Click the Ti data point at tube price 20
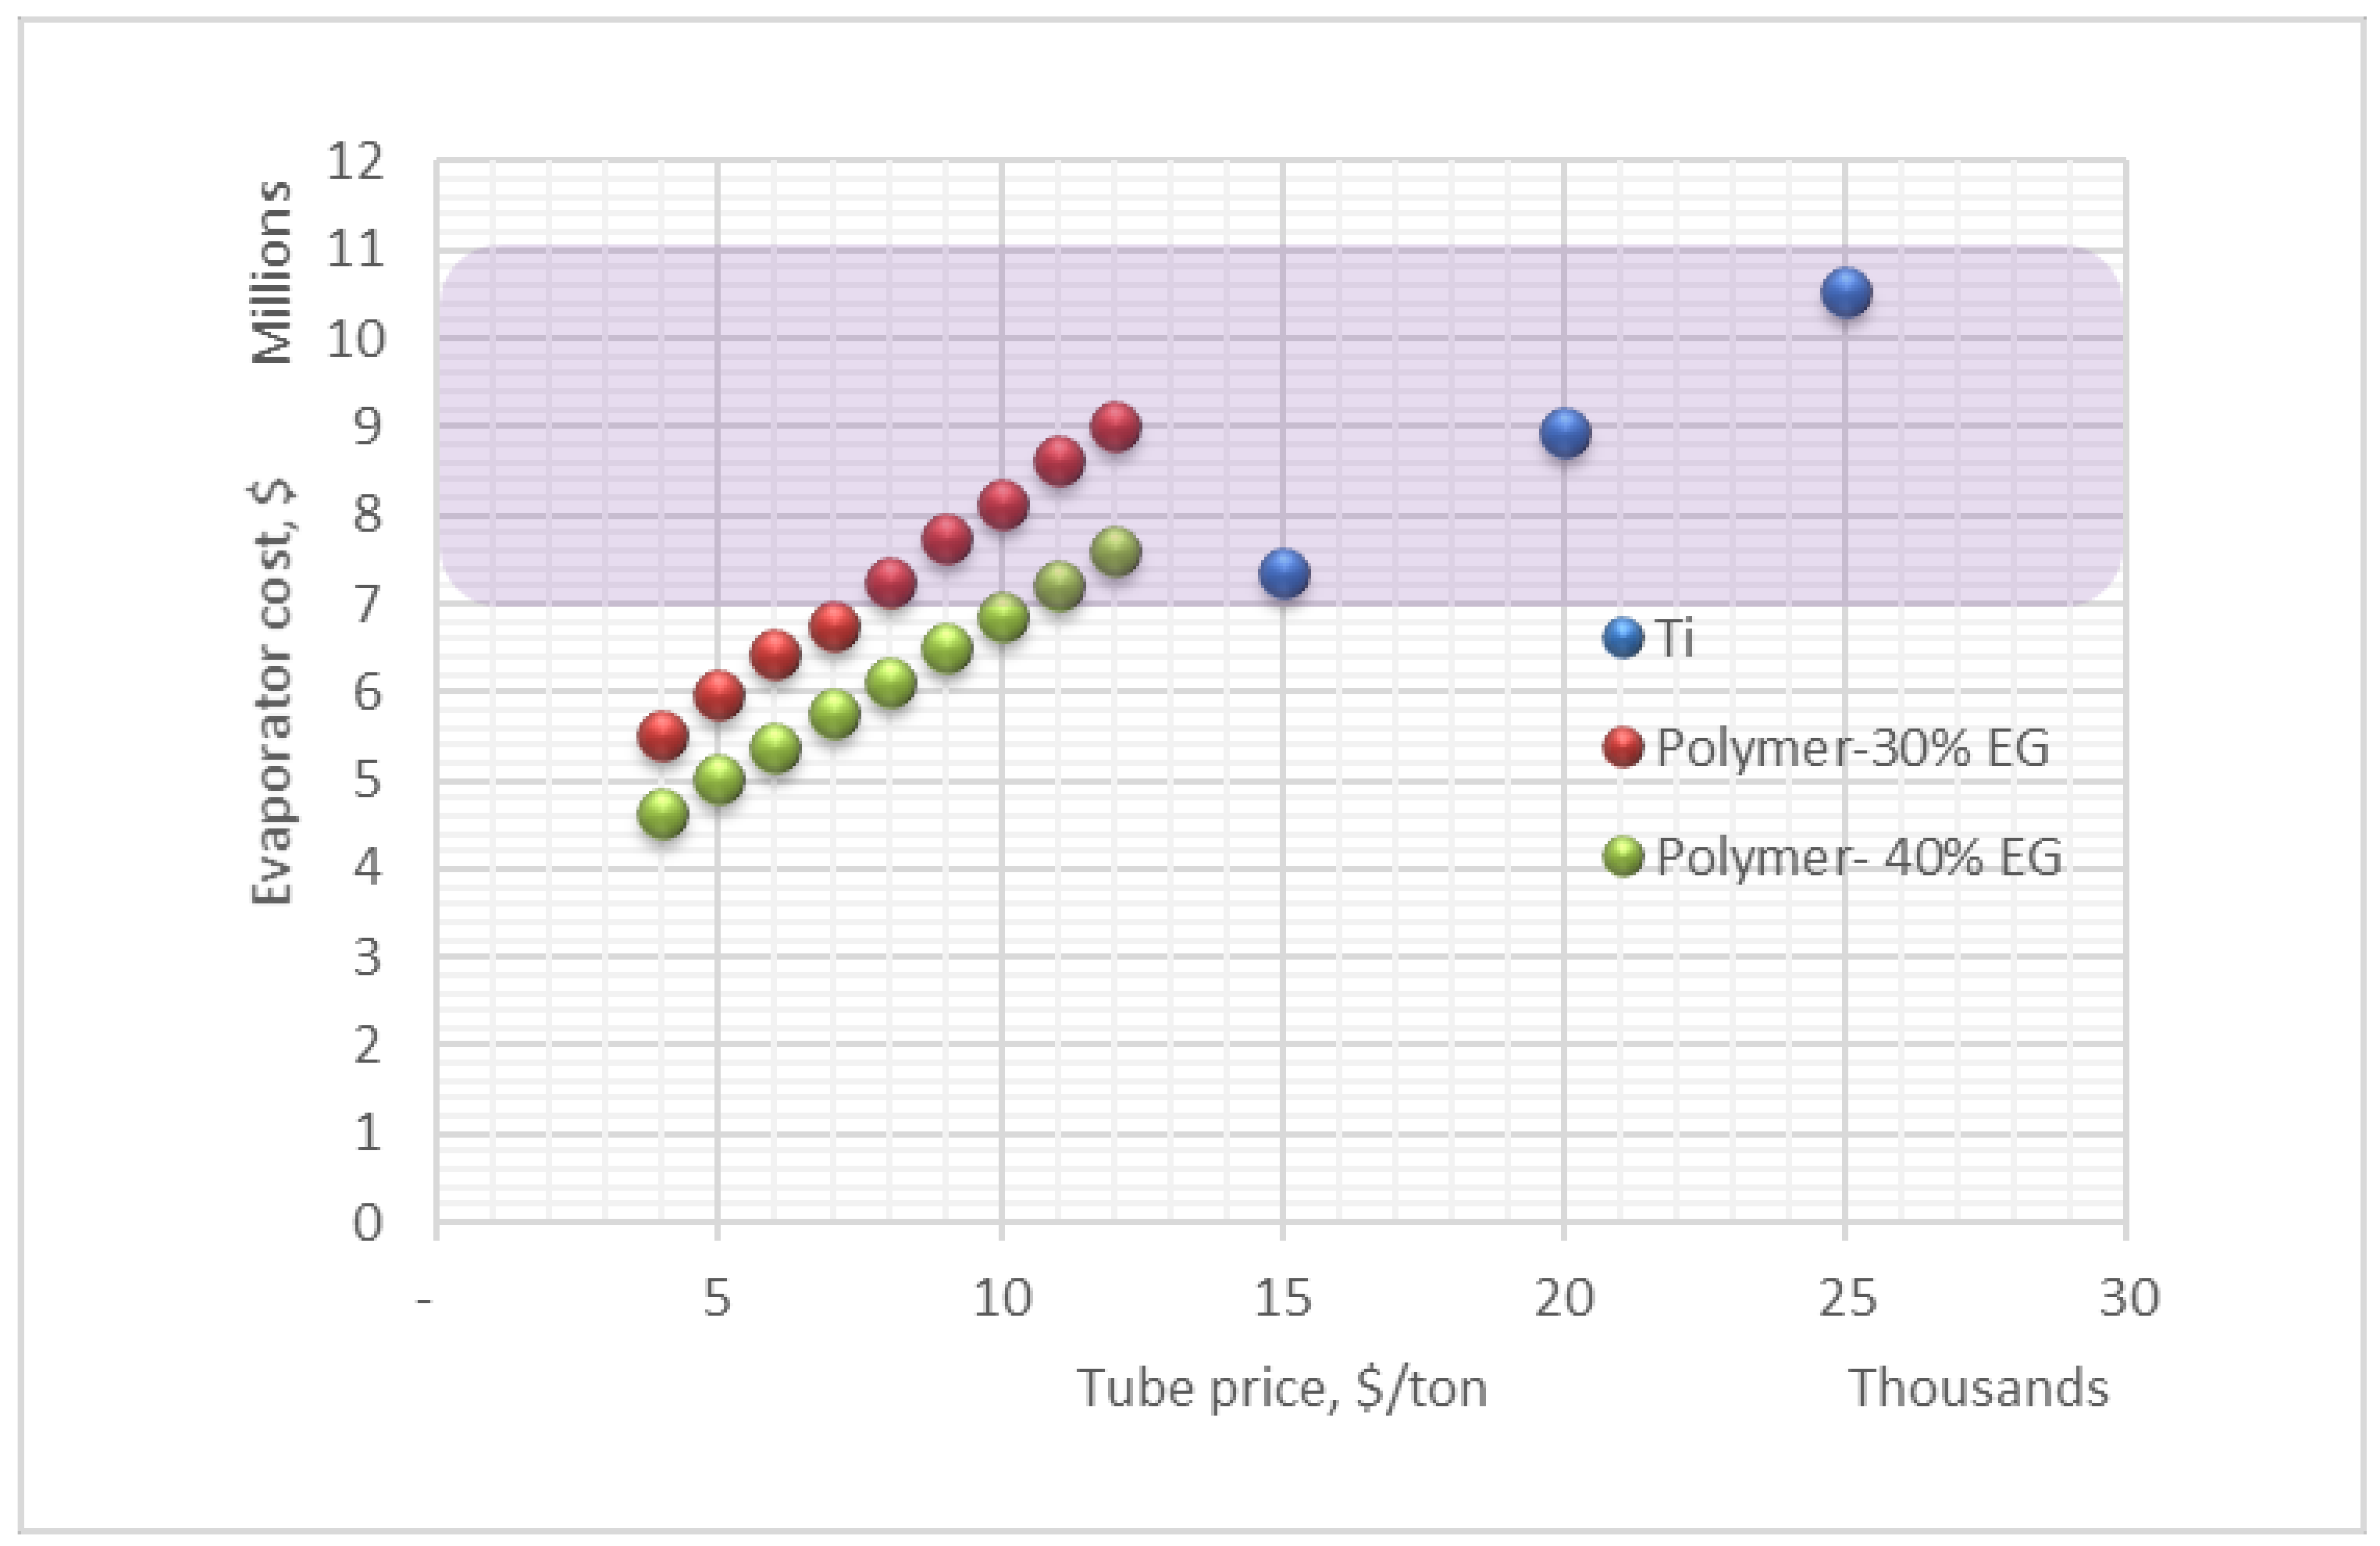This screenshot has height=1546, width=2380. (1565, 433)
